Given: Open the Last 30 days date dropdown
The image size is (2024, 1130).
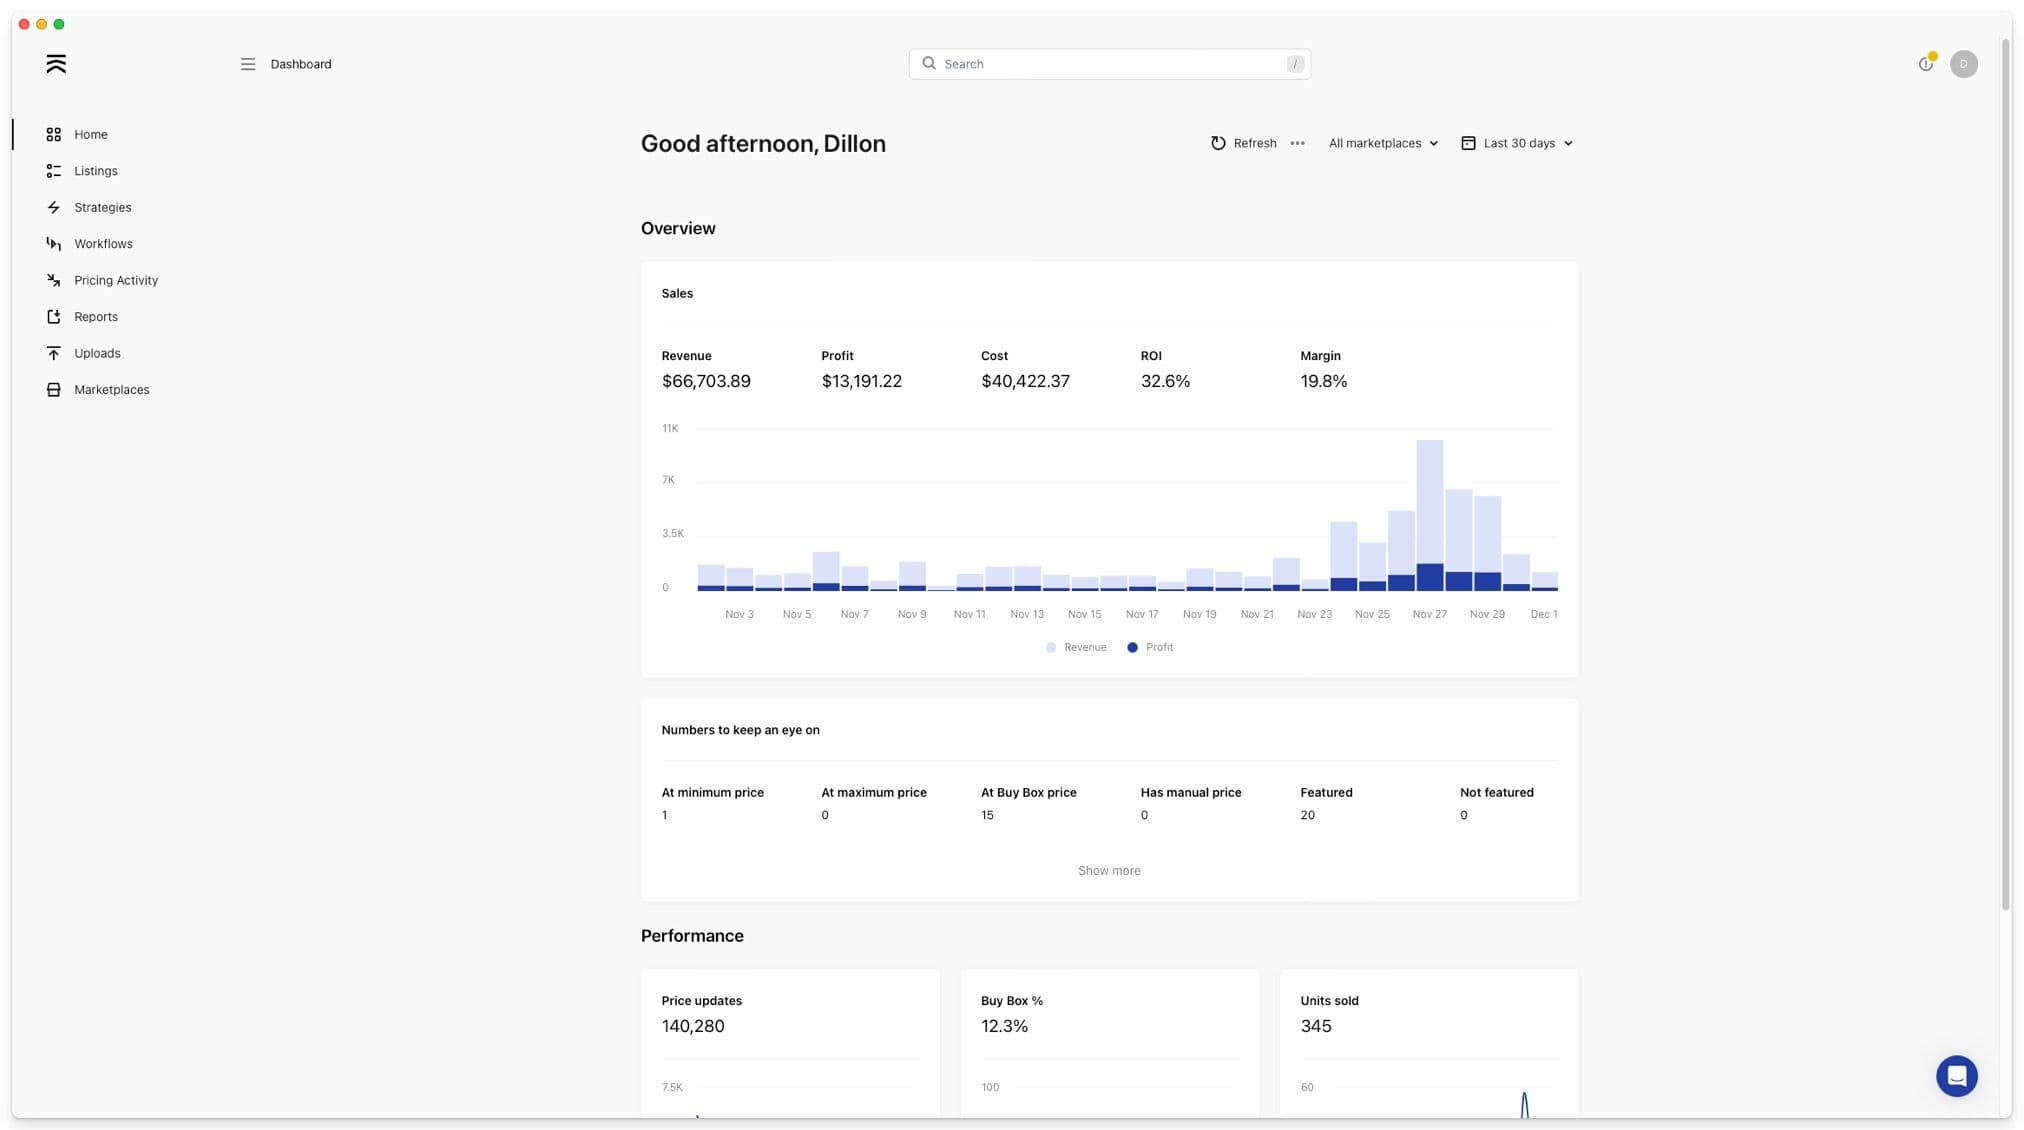Looking at the screenshot, I should (1517, 143).
